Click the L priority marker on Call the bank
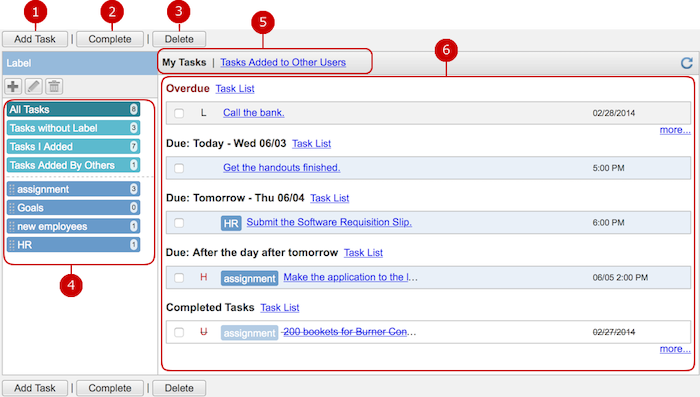This screenshot has height=397, width=700. point(204,113)
